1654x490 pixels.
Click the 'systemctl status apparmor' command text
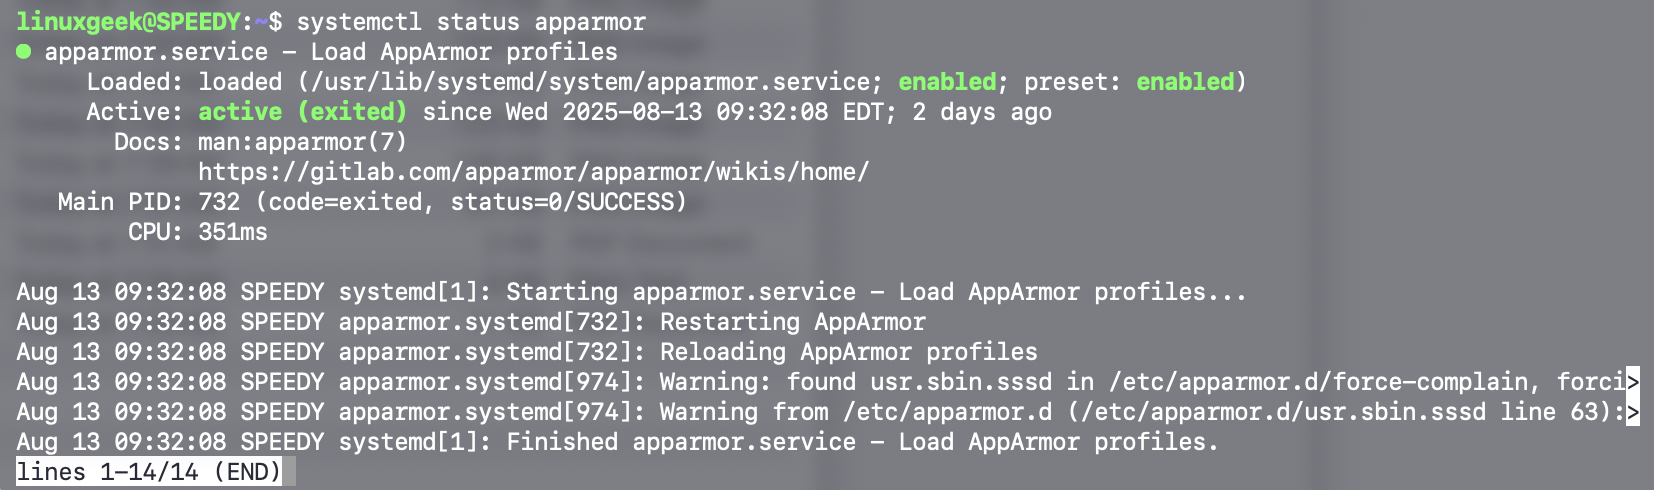[471, 21]
